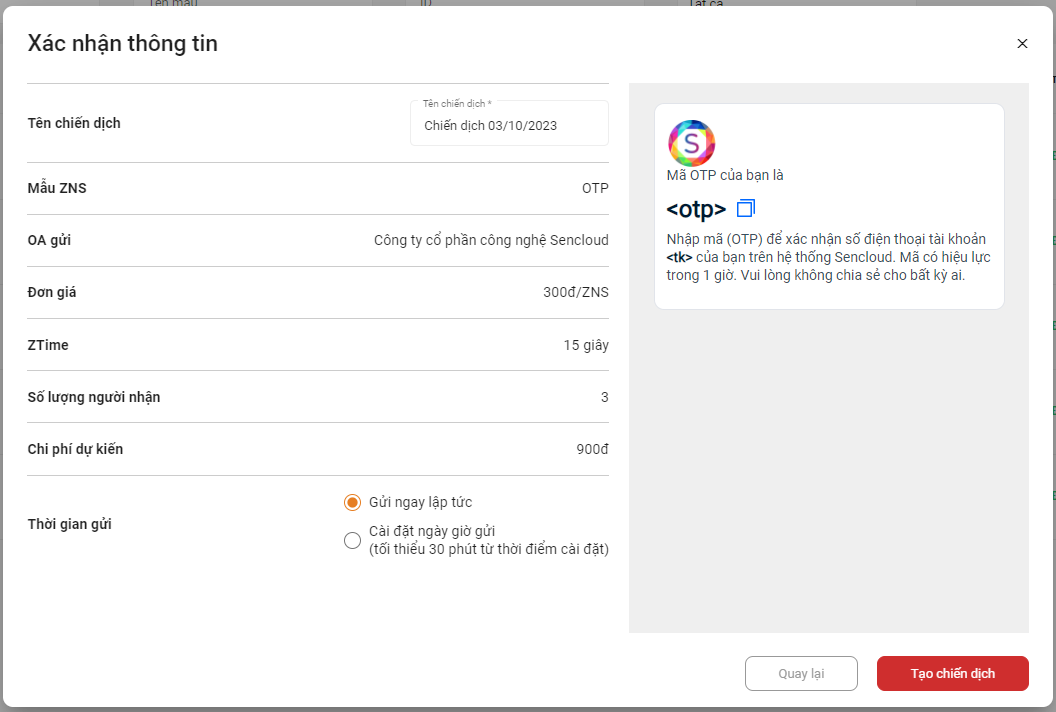Click the ZTime value 15 giây
The height and width of the screenshot is (712, 1056).
[585, 345]
